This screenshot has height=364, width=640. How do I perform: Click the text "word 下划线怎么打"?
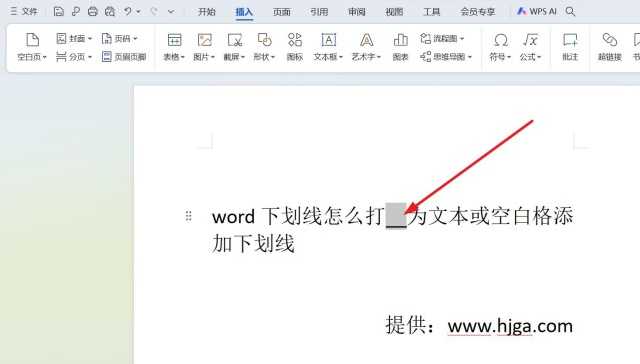point(298,216)
